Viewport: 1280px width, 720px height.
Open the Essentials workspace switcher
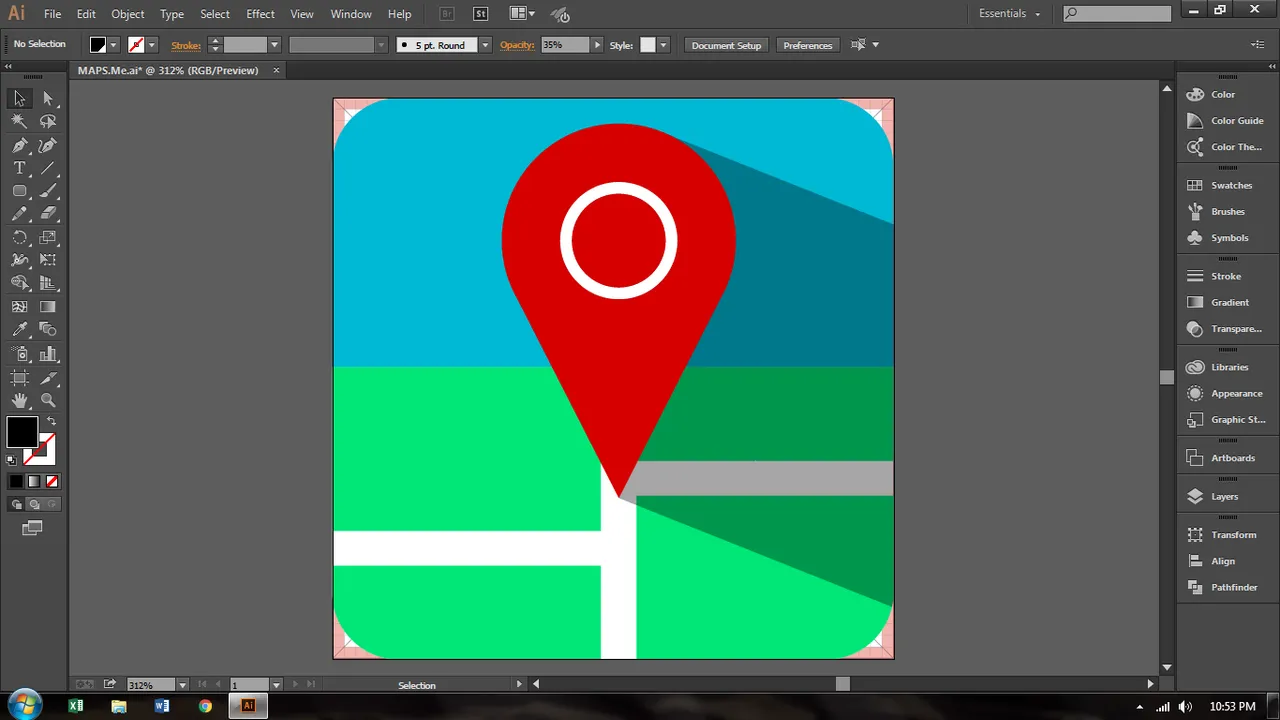pyautogui.click(x=1010, y=14)
